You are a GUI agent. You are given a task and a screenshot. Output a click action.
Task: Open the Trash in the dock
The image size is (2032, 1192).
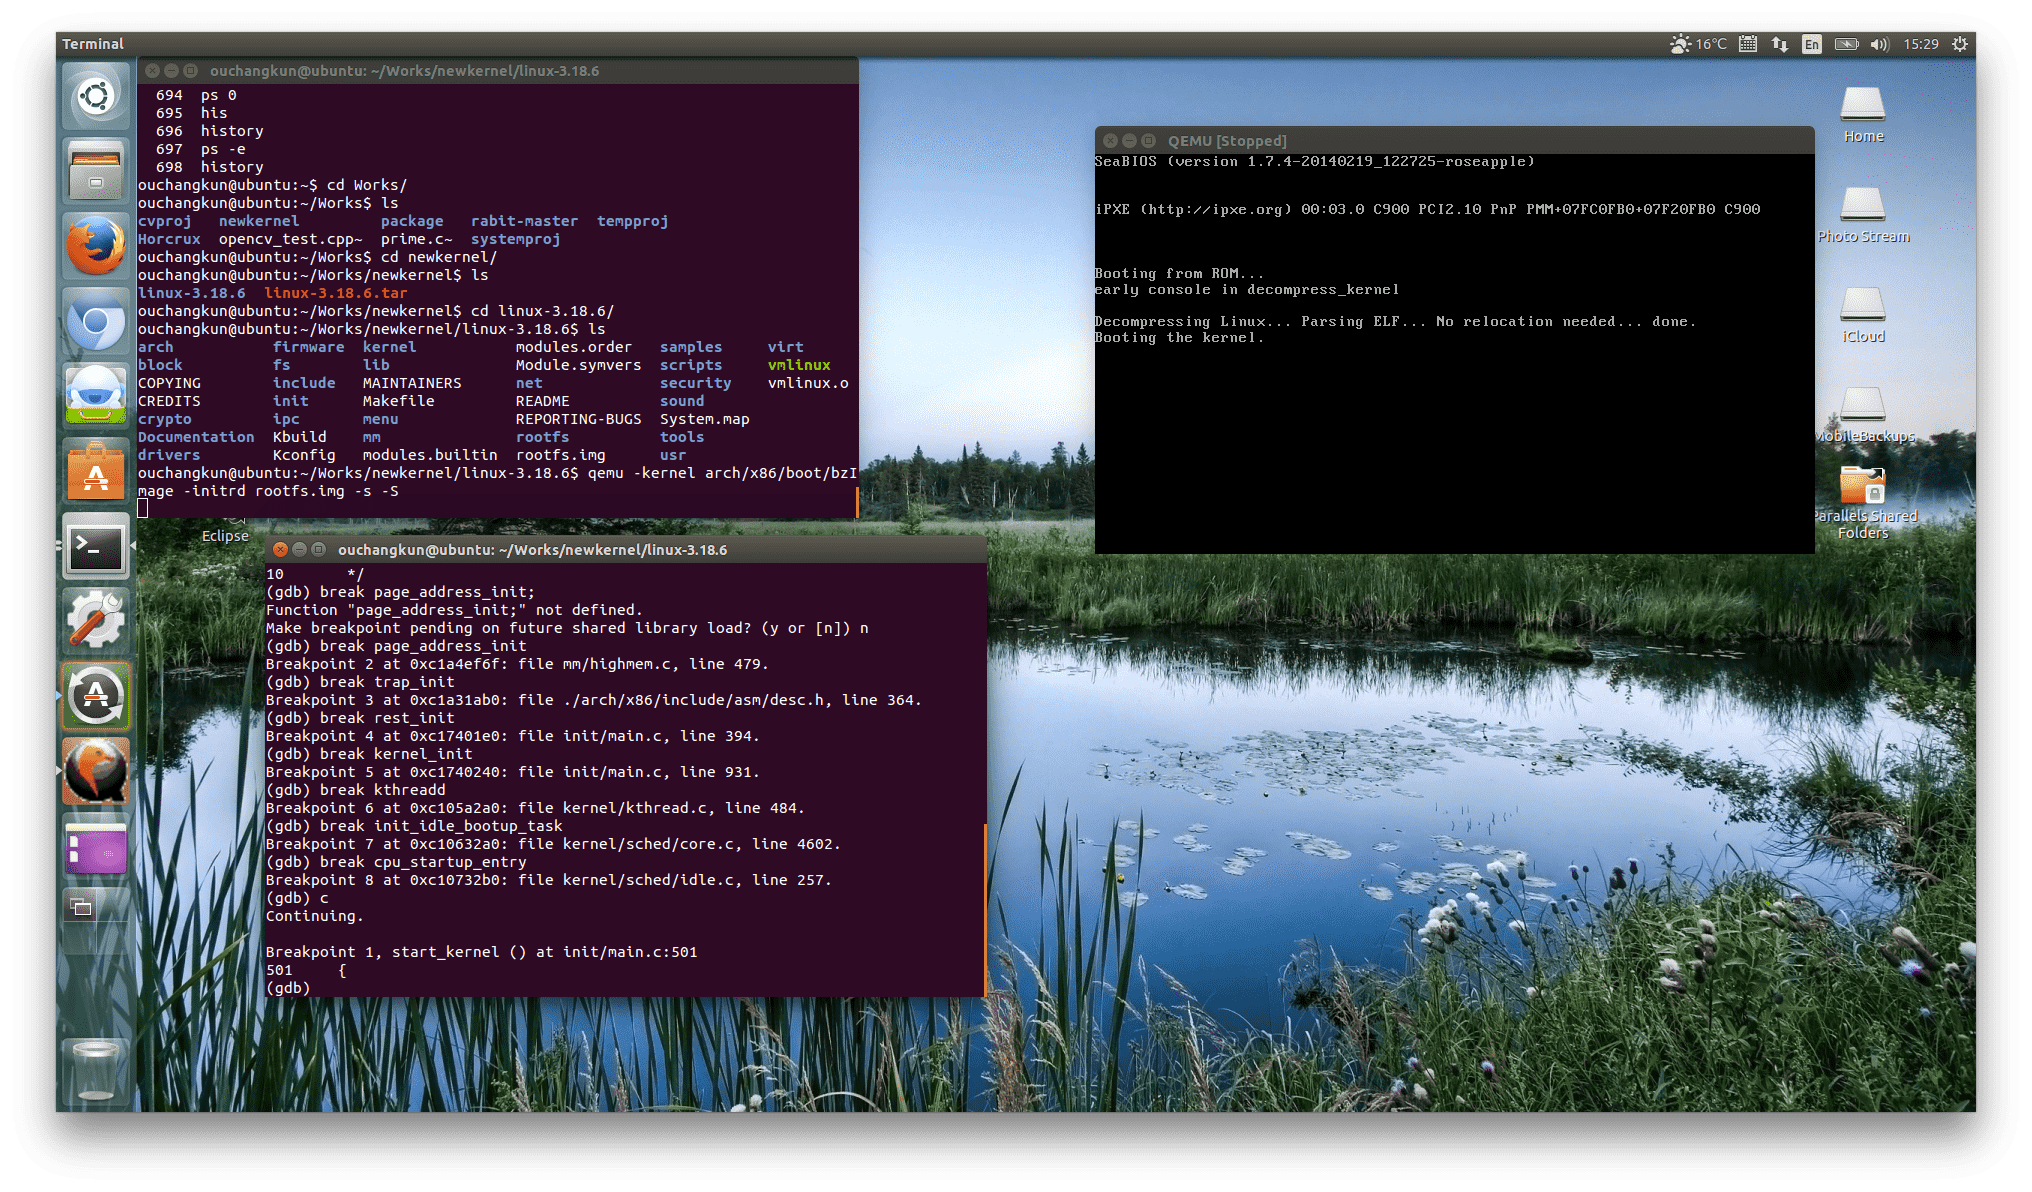(x=96, y=1070)
